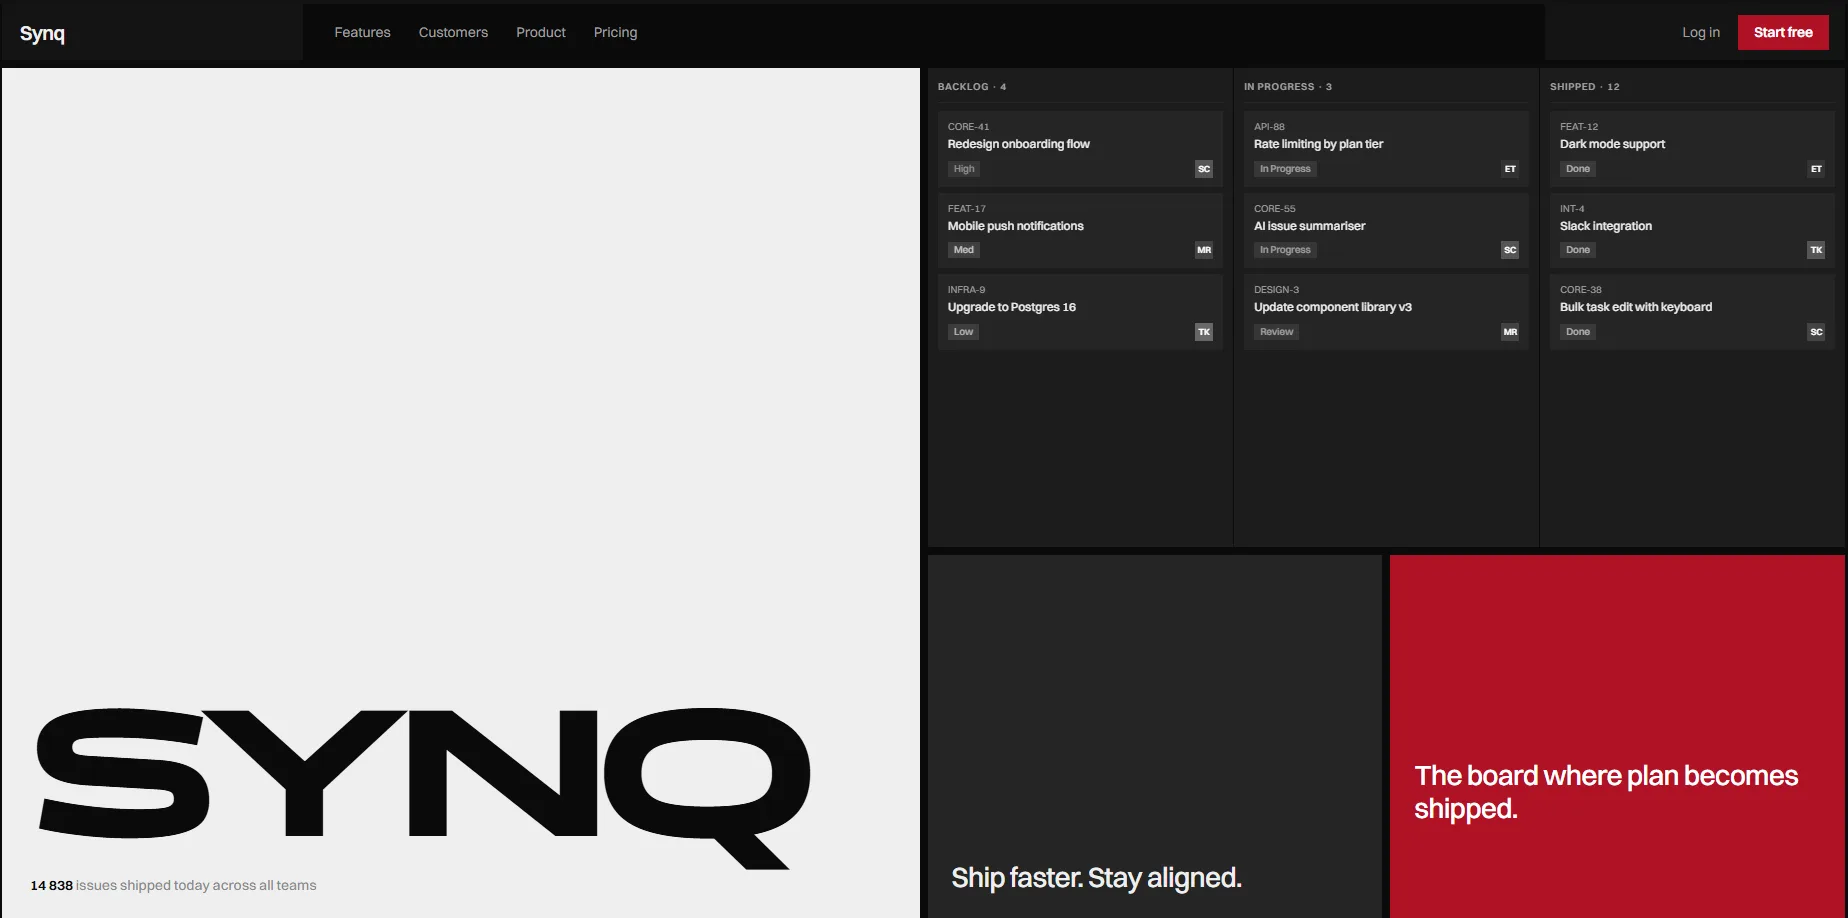Image resolution: width=1848 pixels, height=918 pixels.
Task: Open the Rate limiting by plan tier title
Action: pos(1319,144)
